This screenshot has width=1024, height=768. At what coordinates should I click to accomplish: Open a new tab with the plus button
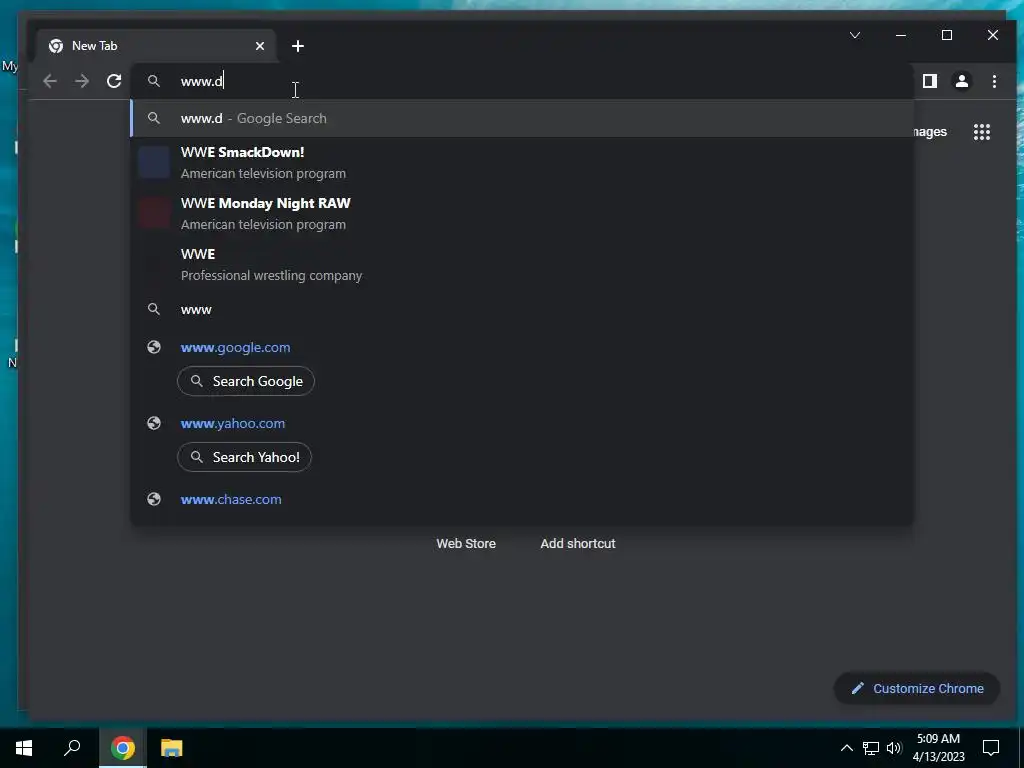(x=298, y=46)
